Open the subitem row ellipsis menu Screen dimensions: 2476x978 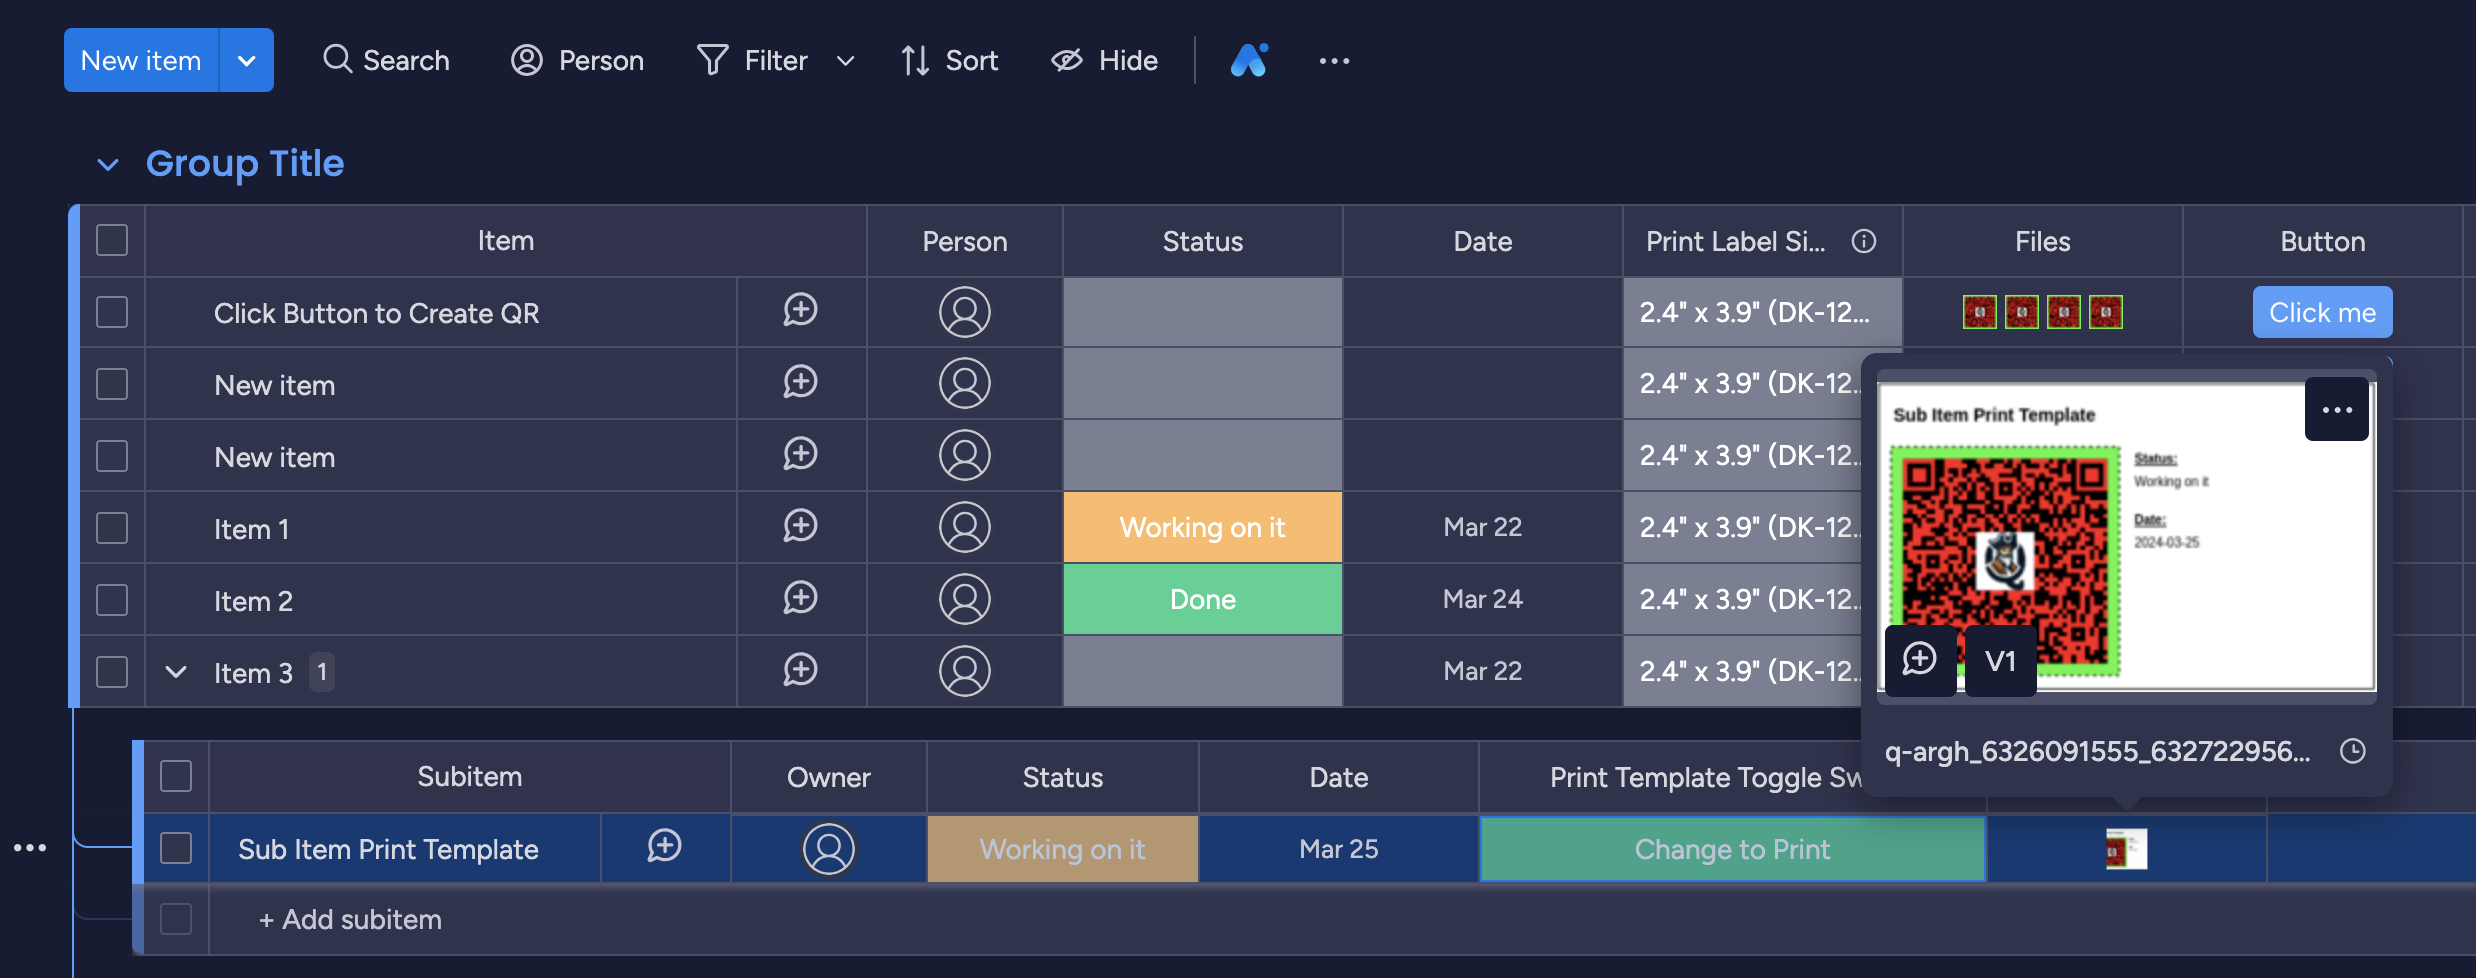[x=30, y=848]
